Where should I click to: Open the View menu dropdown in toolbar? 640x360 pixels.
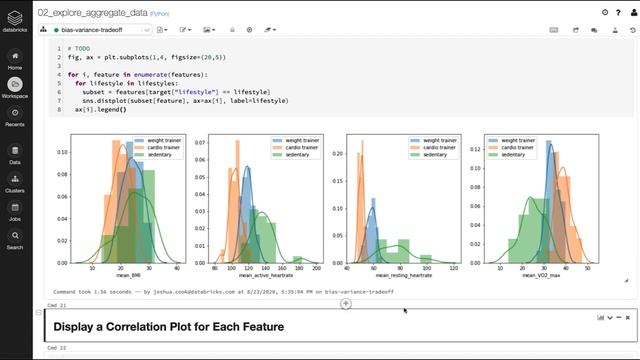click(209, 30)
